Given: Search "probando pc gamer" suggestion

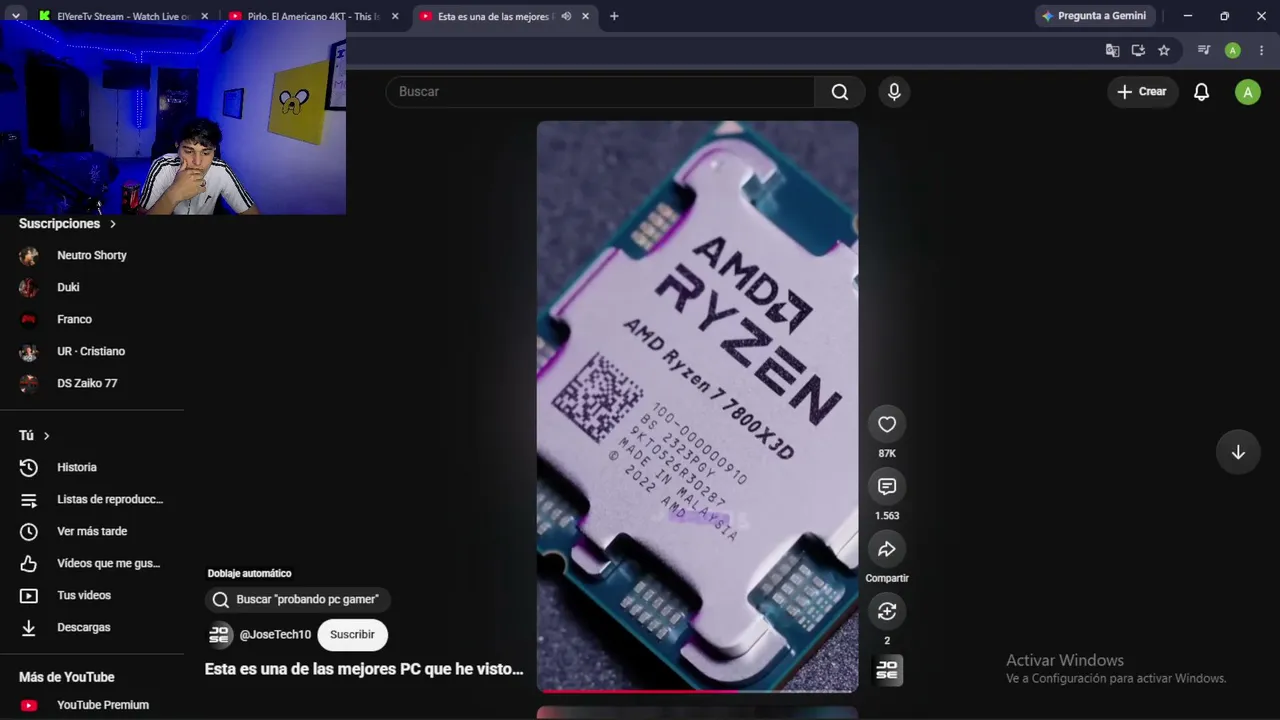Looking at the screenshot, I should click(297, 599).
